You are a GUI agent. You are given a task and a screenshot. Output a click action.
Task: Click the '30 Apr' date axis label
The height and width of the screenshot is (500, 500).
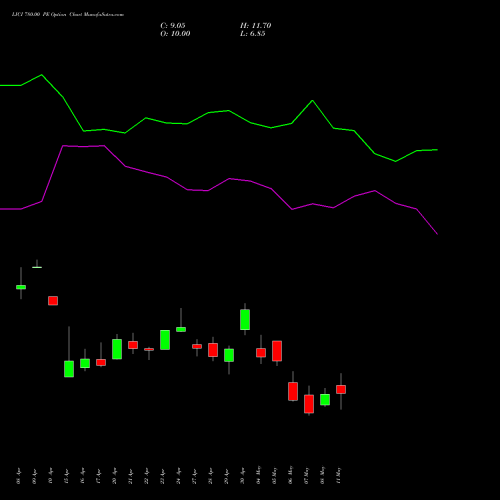coord(242,476)
